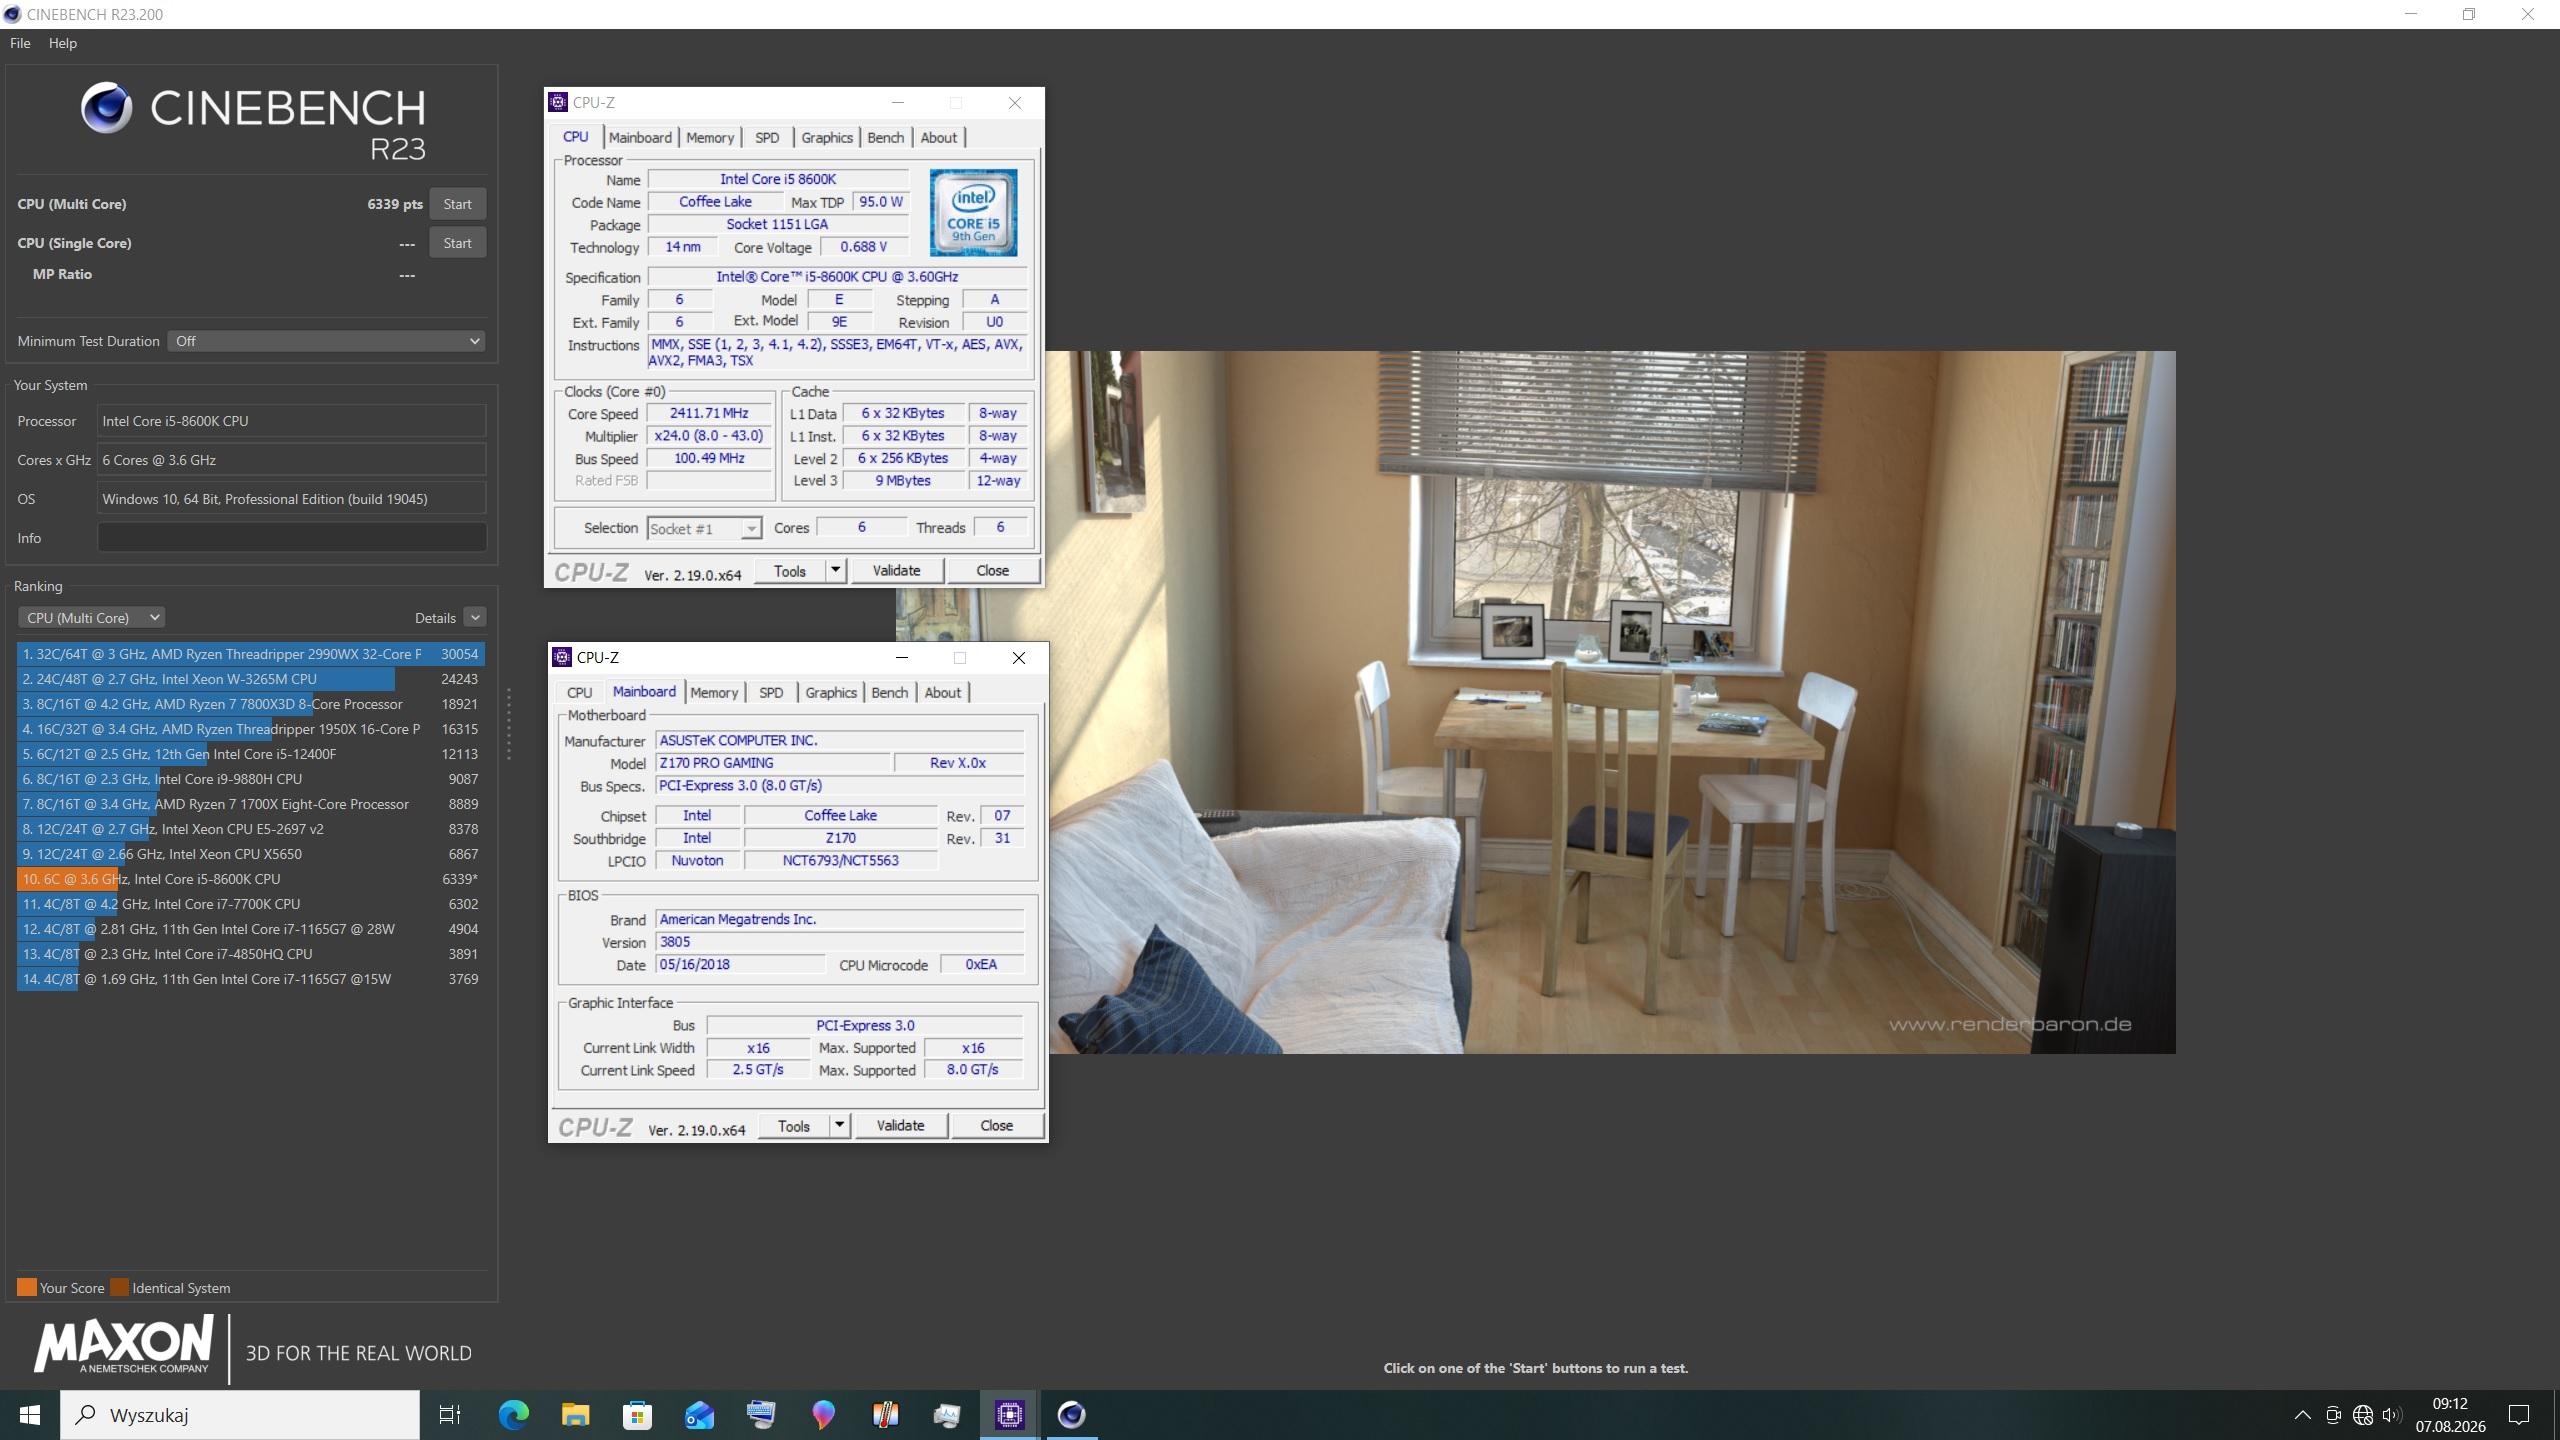Click the Wyszukaj taskbar search box
Image resolution: width=2560 pixels, height=1440 pixels.
pyautogui.click(x=240, y=1415)
